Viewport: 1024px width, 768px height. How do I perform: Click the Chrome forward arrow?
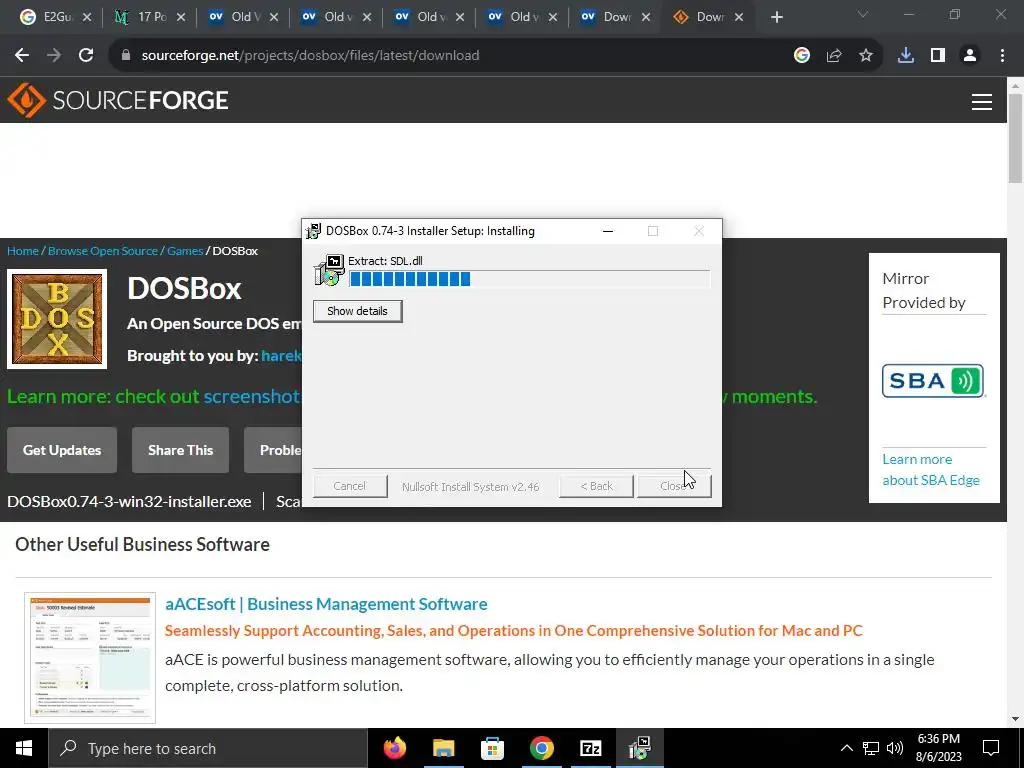point(54,56)
